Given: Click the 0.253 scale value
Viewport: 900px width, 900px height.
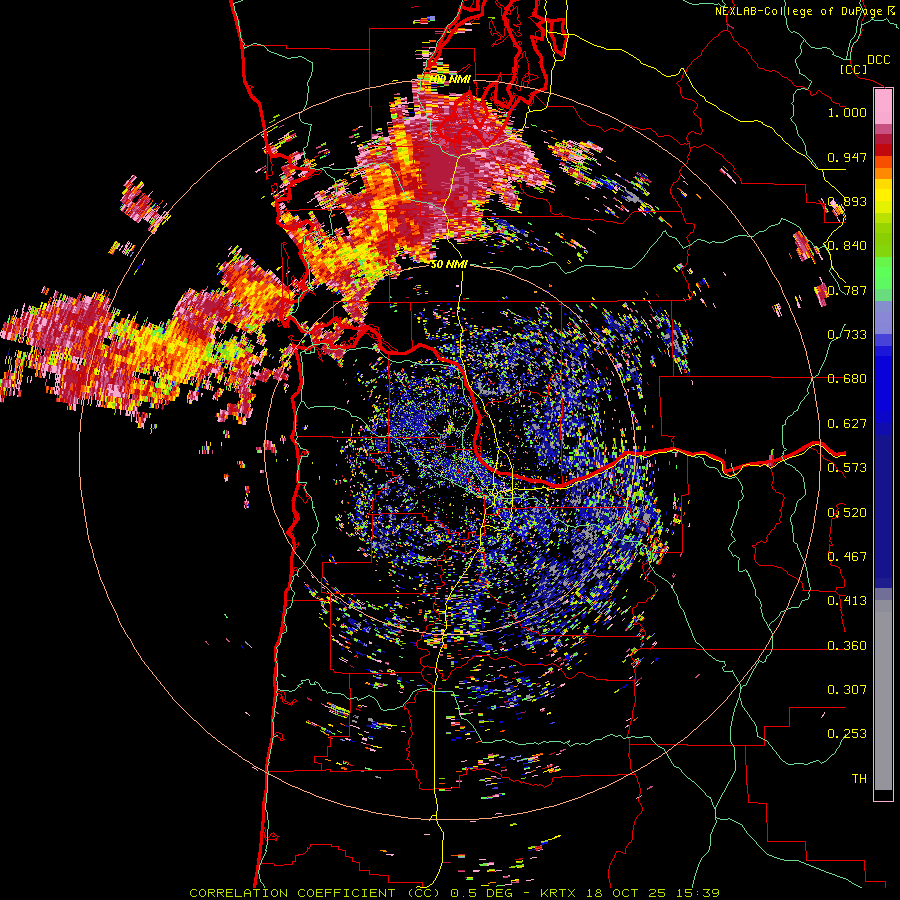Looking at the screenshot, I should 847,734.
